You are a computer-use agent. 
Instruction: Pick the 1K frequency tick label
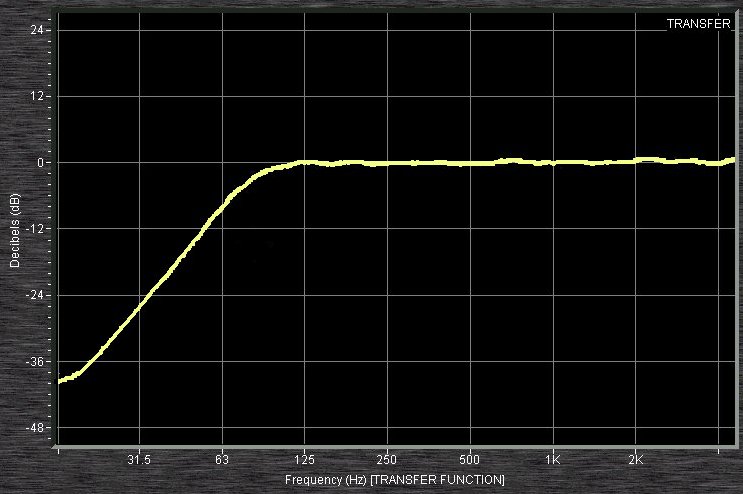[553, 460]
